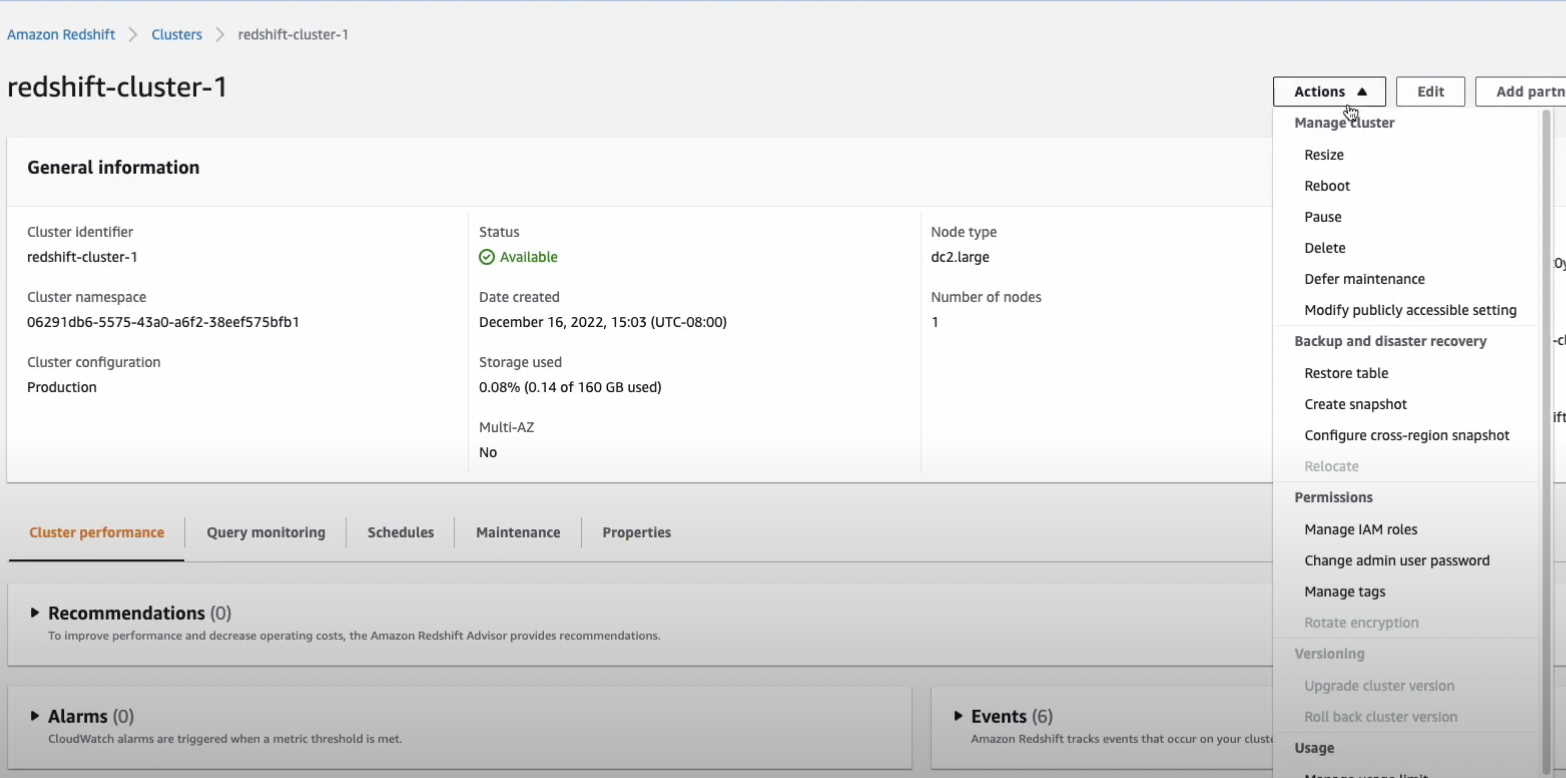The image size is (1566, 778).
Task: Select Pause in the Manage cluster menu
Action: [x=1323, y=217]
